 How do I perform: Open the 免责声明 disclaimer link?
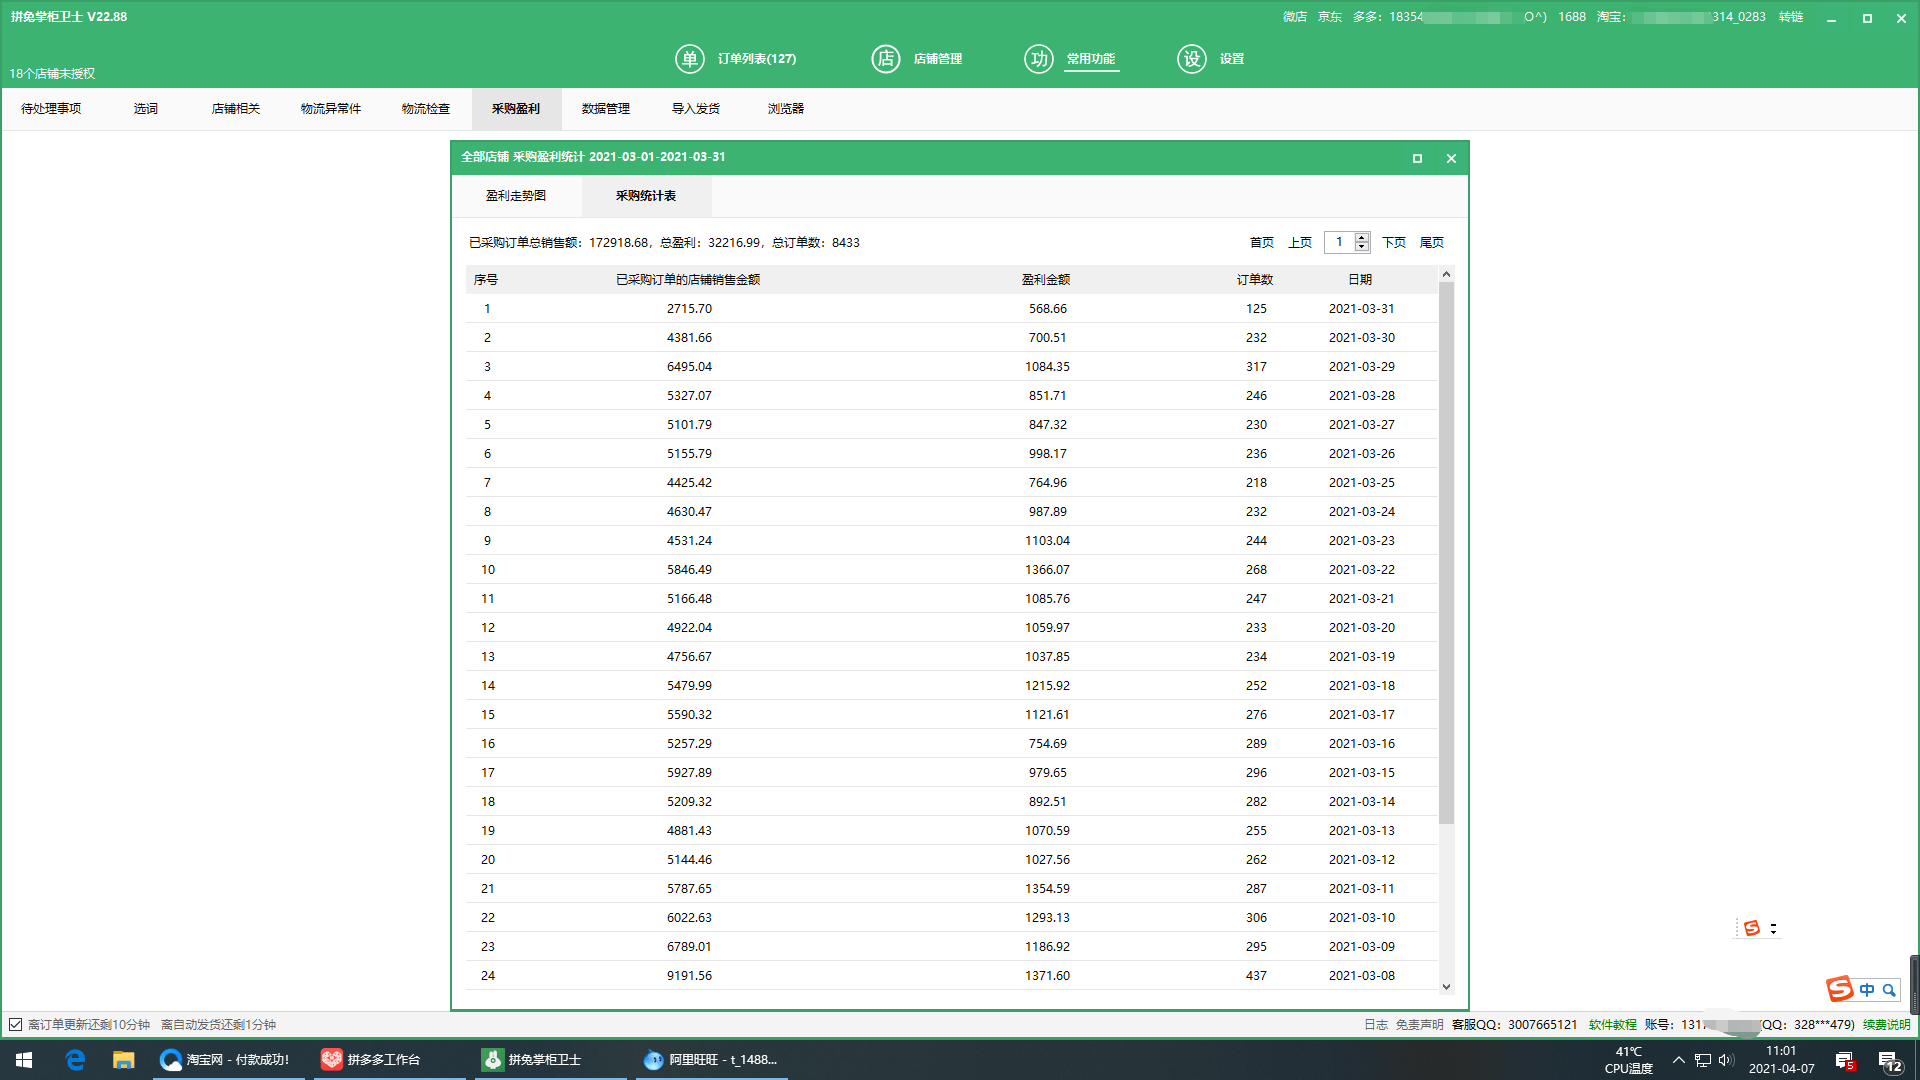pos(1420,1025)
